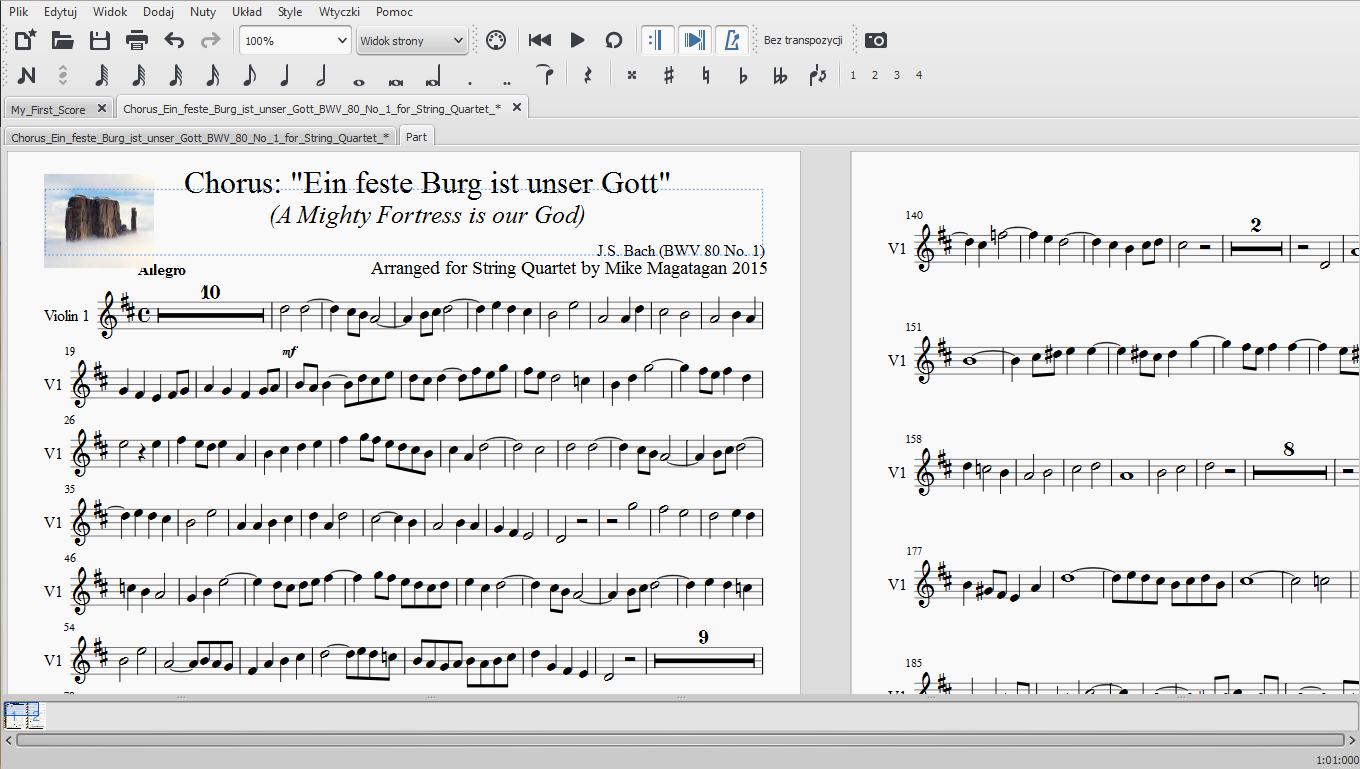Expand the Widok strony view dropdown
1360x769 pixels.
click(x=458, y=41)
